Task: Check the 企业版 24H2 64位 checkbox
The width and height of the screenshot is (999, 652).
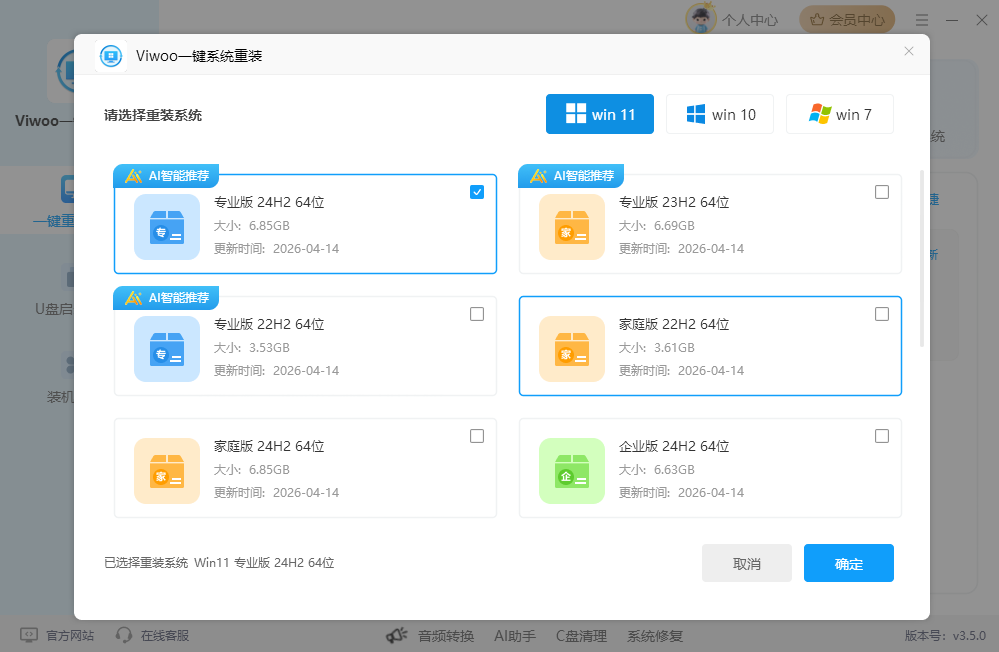Action: point(882,436)
